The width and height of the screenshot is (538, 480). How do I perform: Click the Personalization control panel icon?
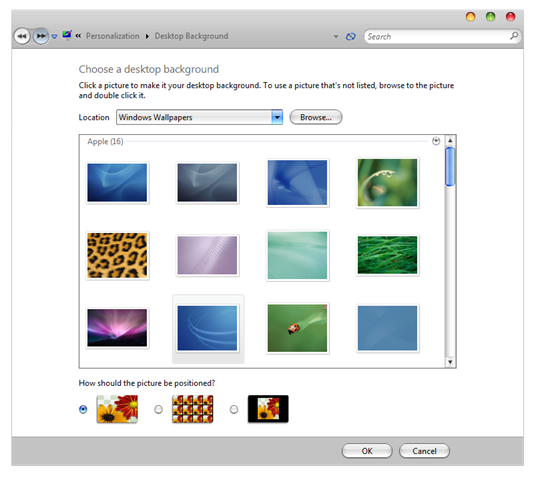click(67, 35)
